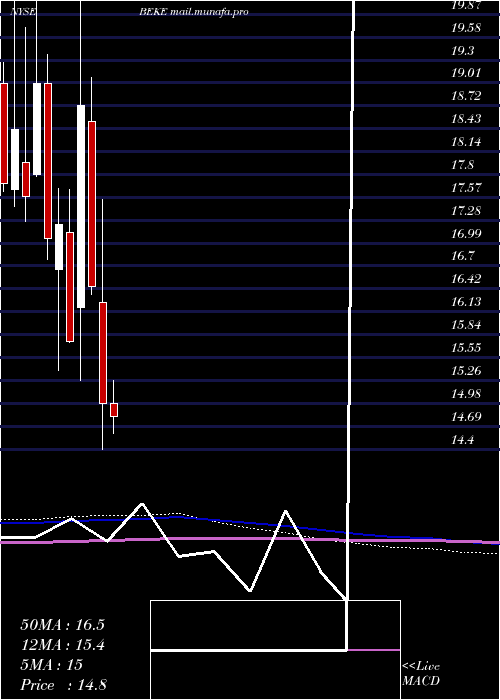This screenshot has width=500, height=700.
Task: Click the BEKE mail.munafa.pro title text
Action: point(194,12)
